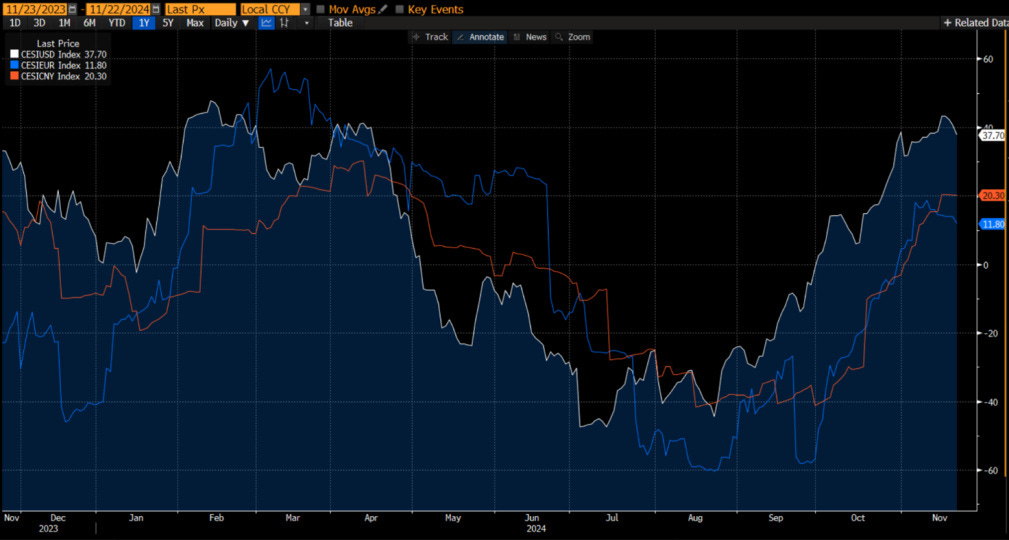Activate the Annotate tool
The height and width of the screenshot is (540, 1009).
click(480, 37)
